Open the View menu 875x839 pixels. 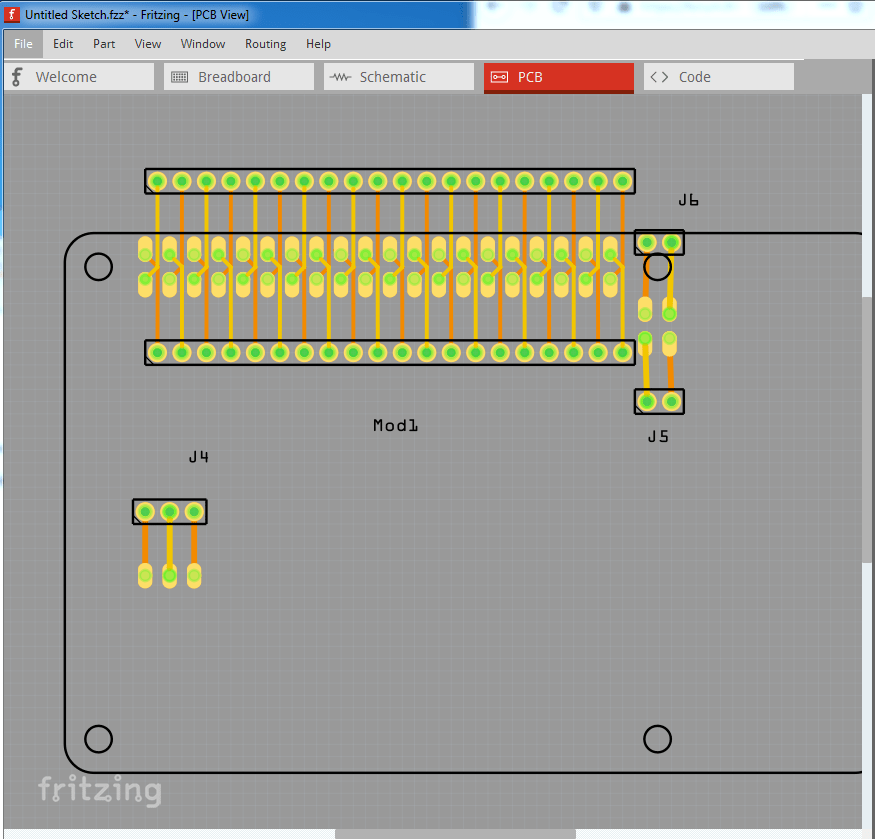click(x=148, y=44)
